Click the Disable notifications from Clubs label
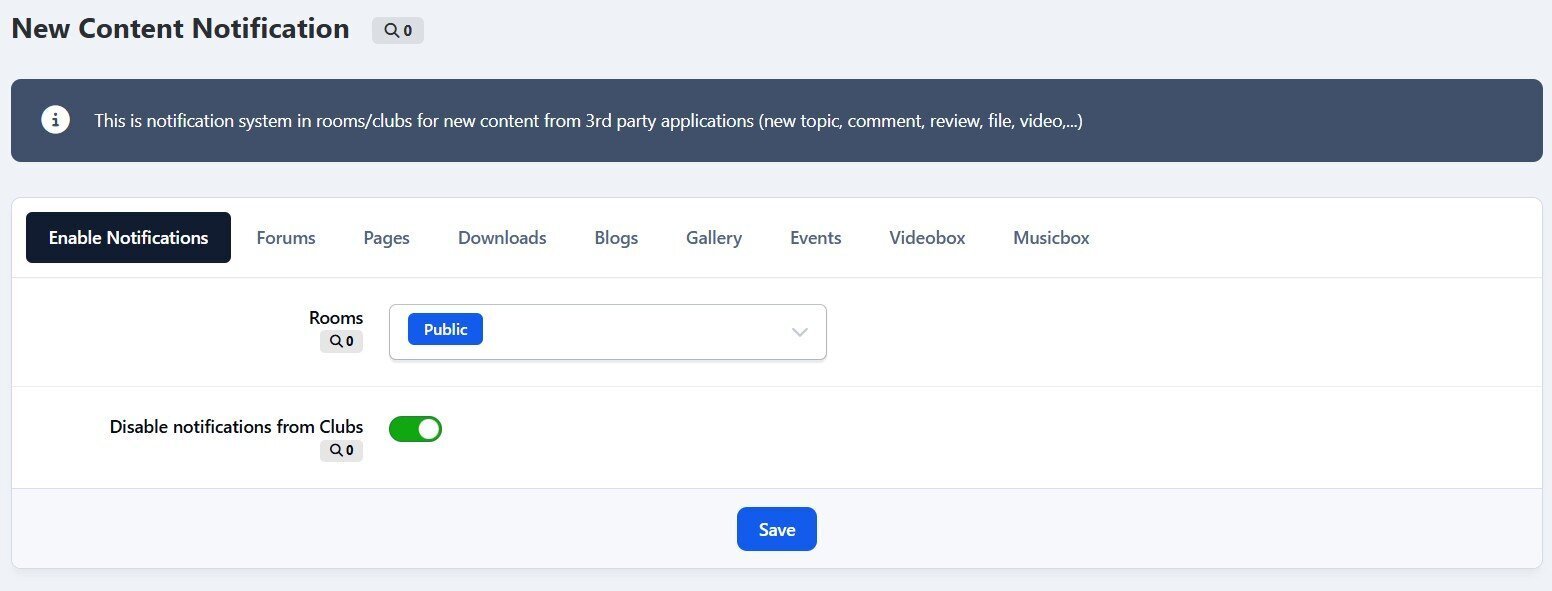This screenshot has height=591, width=1552. pyautogui.click(x=236, y=427)
